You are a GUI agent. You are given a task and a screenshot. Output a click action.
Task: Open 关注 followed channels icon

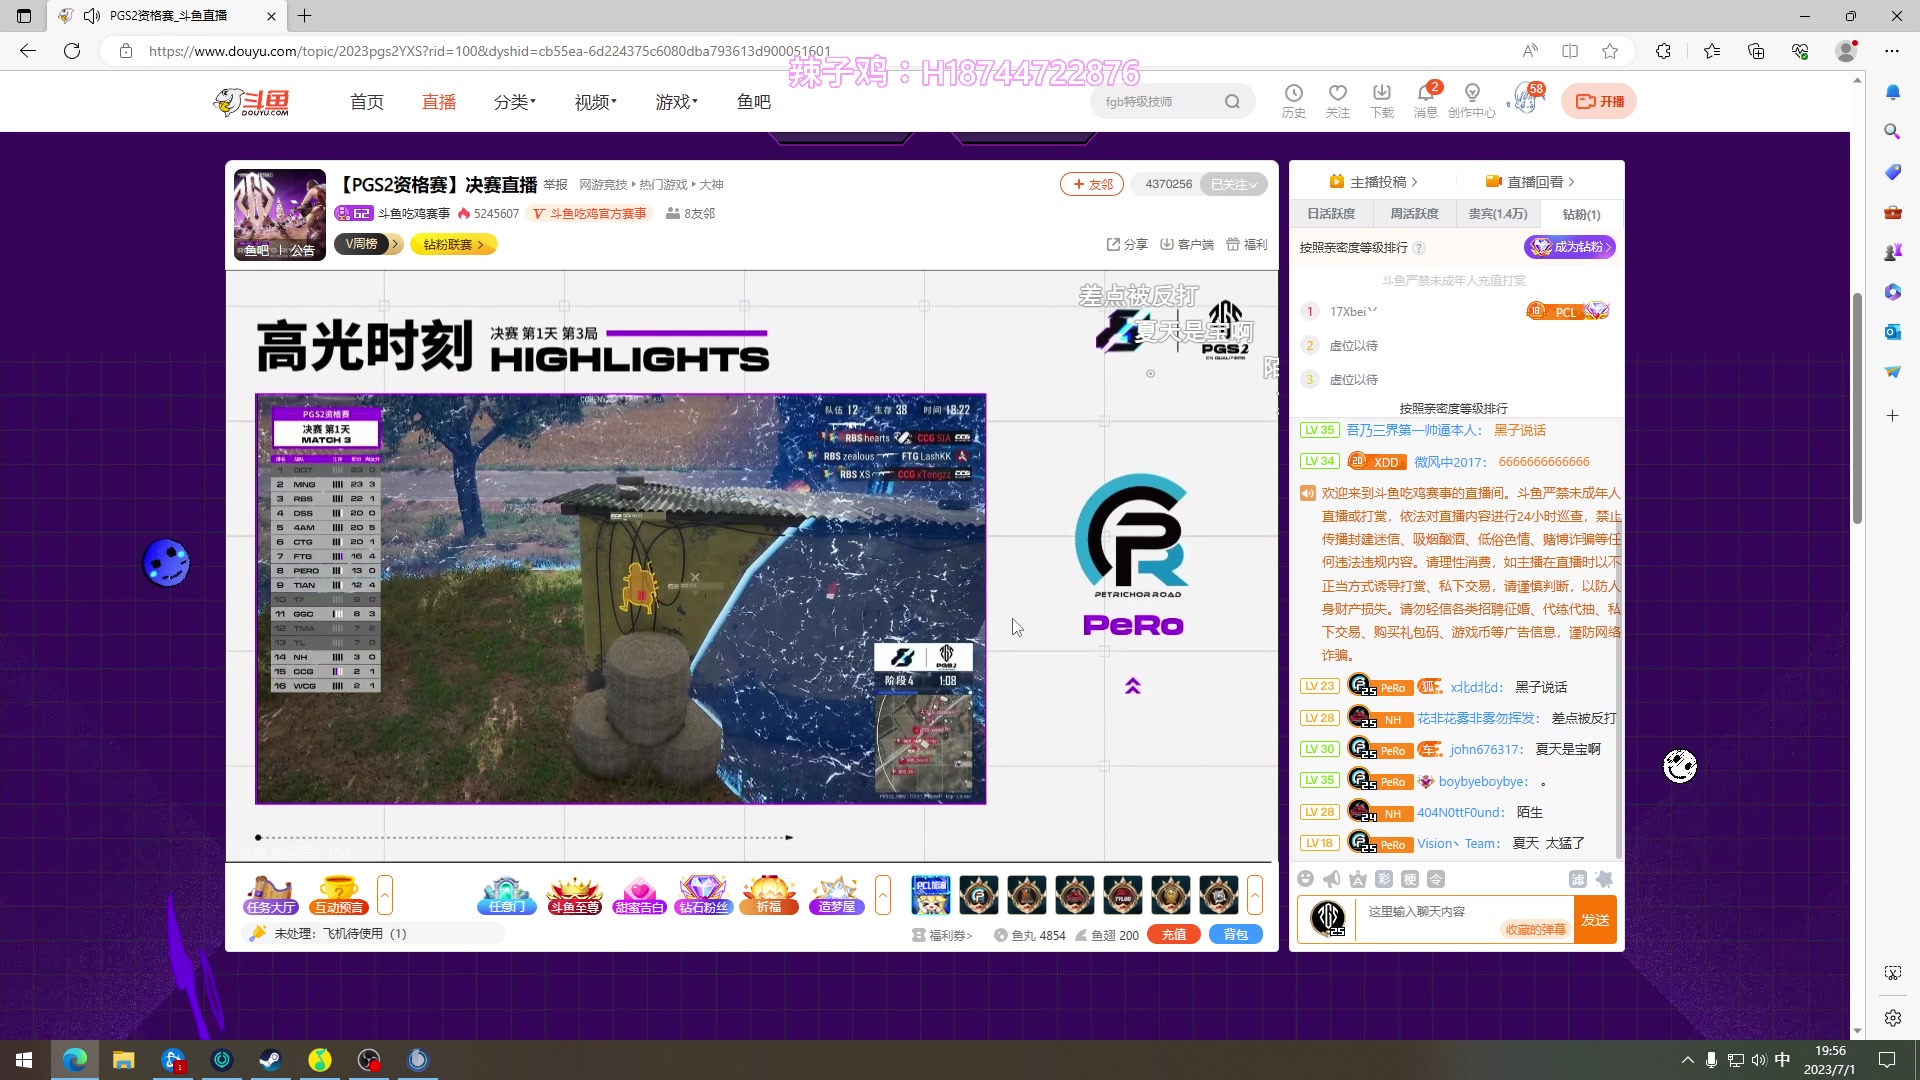point(1338,101)
